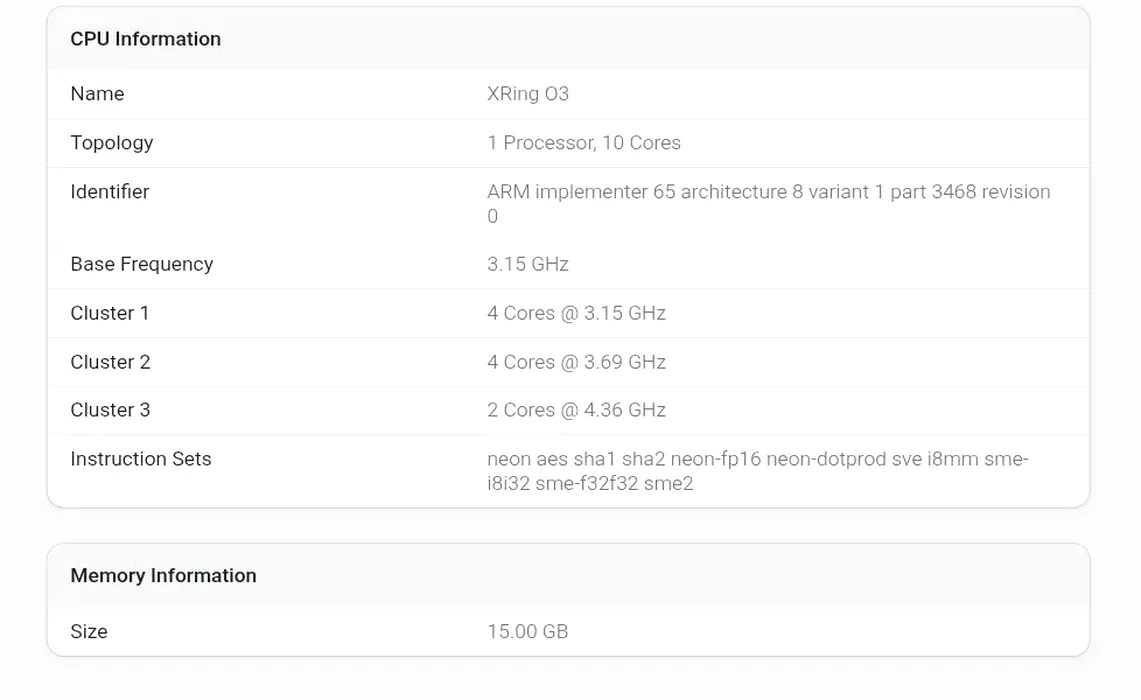The height and width of the screenshot is (700, 1141).
Task: Click the Cluster 1 label
Action: tap(110, 313)
